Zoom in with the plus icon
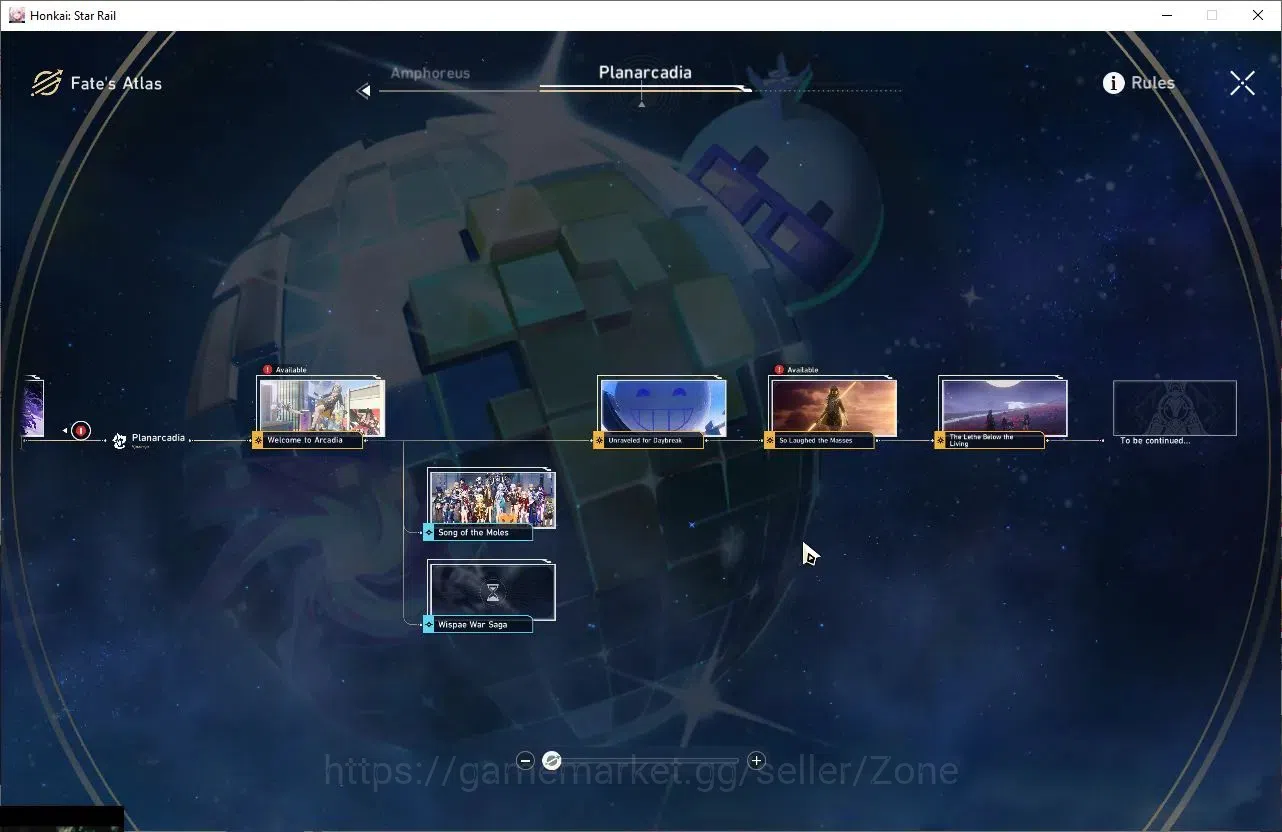 point(756,761)
